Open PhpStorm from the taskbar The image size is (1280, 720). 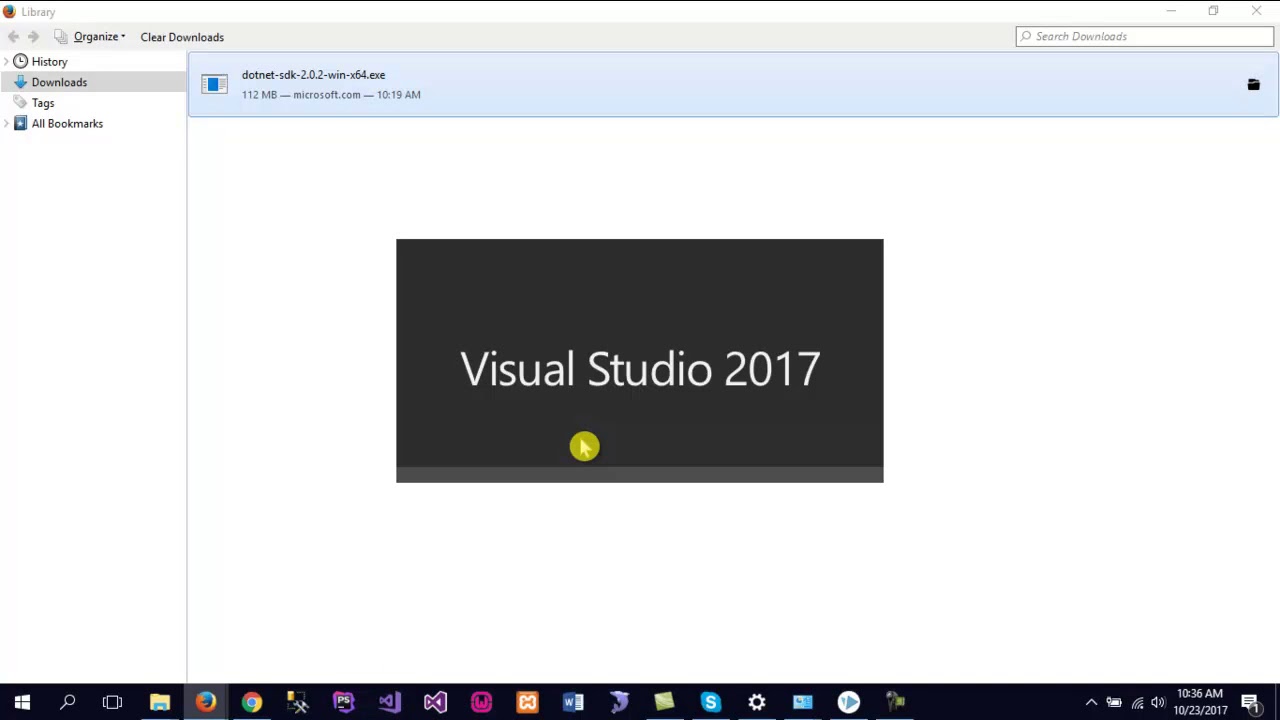(344, 702)
